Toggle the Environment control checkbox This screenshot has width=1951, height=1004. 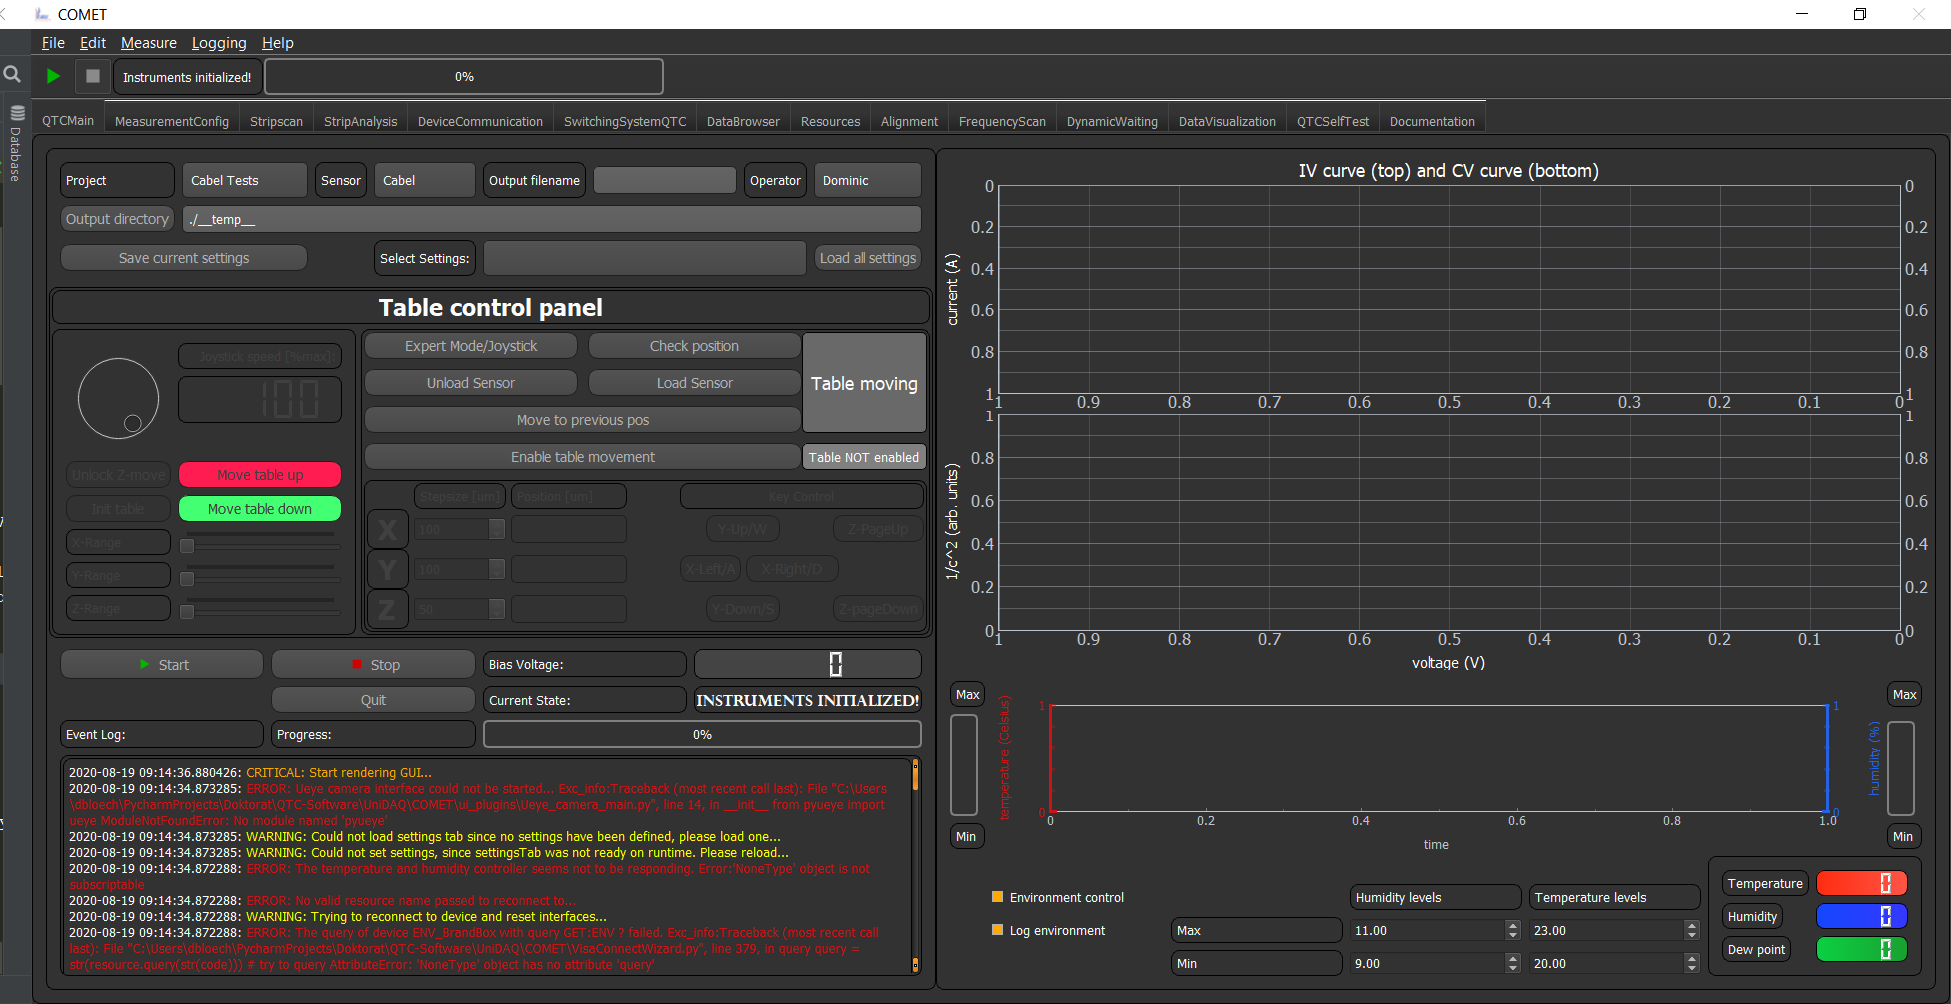click(997, 897)
